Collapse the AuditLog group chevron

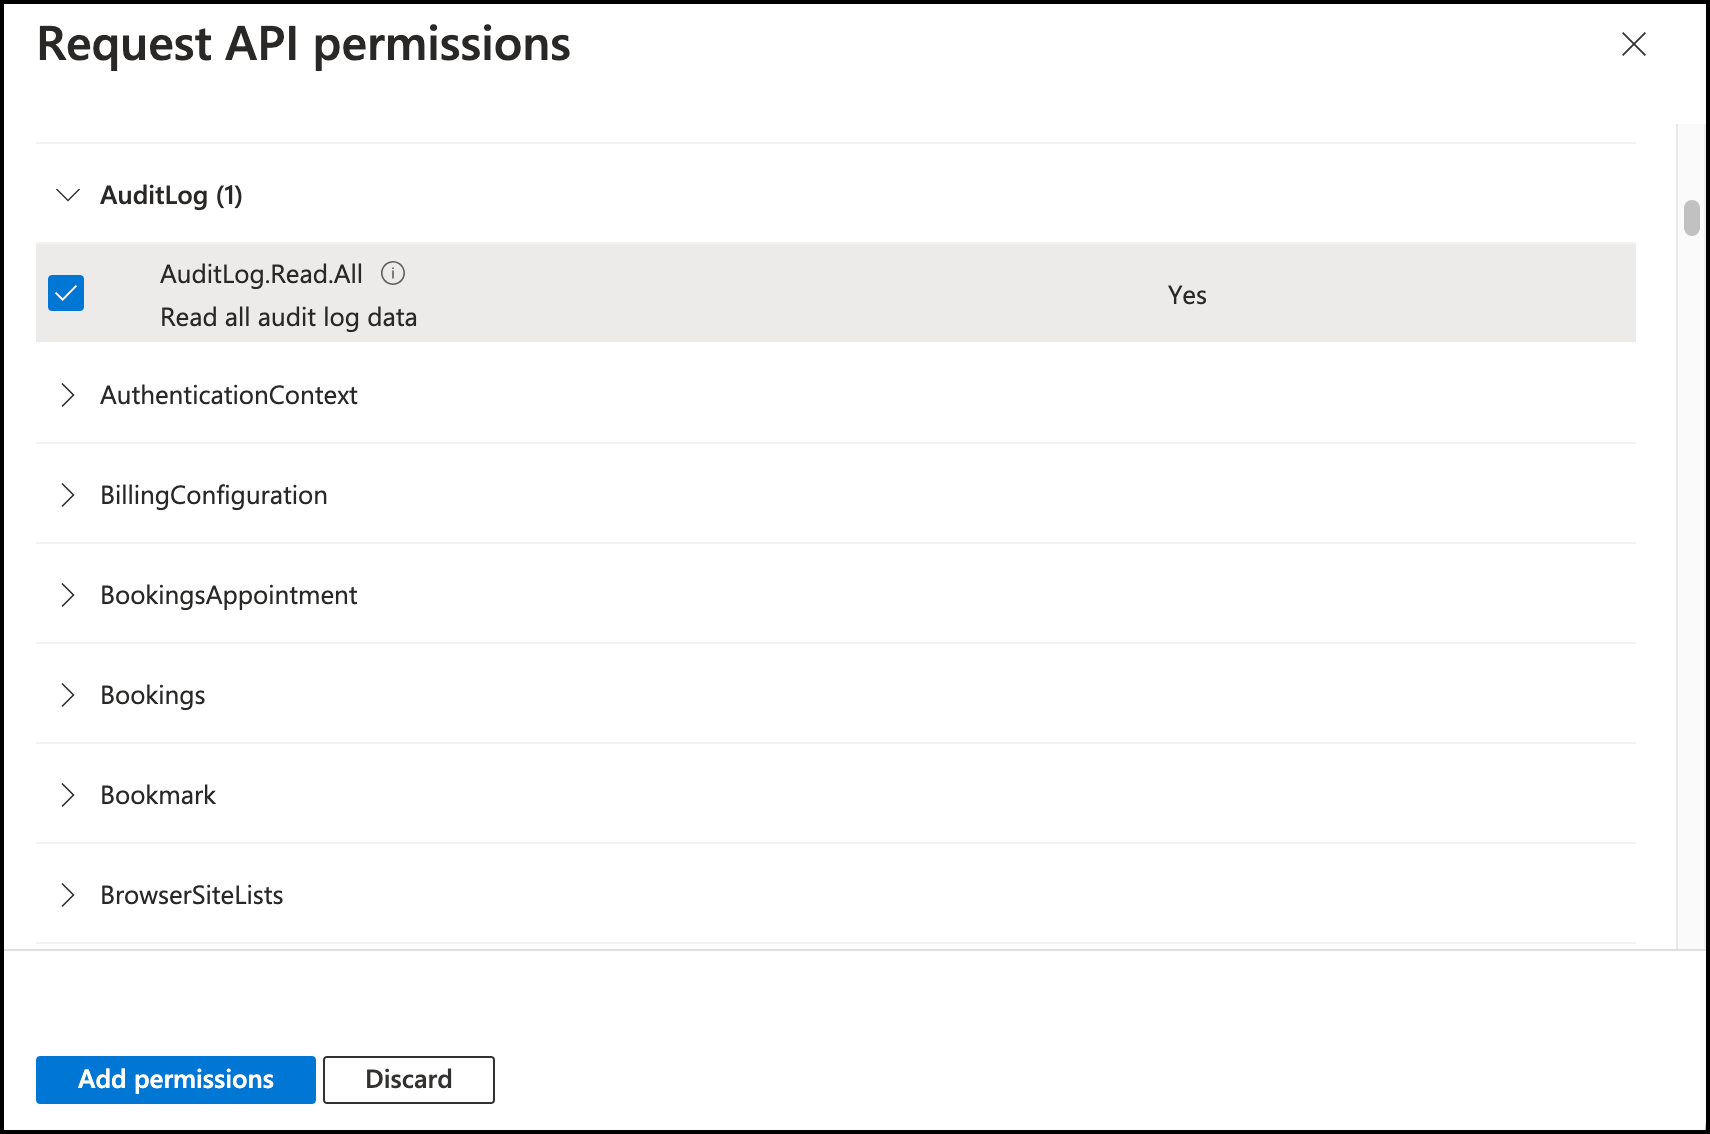click(x=68, y=195)
